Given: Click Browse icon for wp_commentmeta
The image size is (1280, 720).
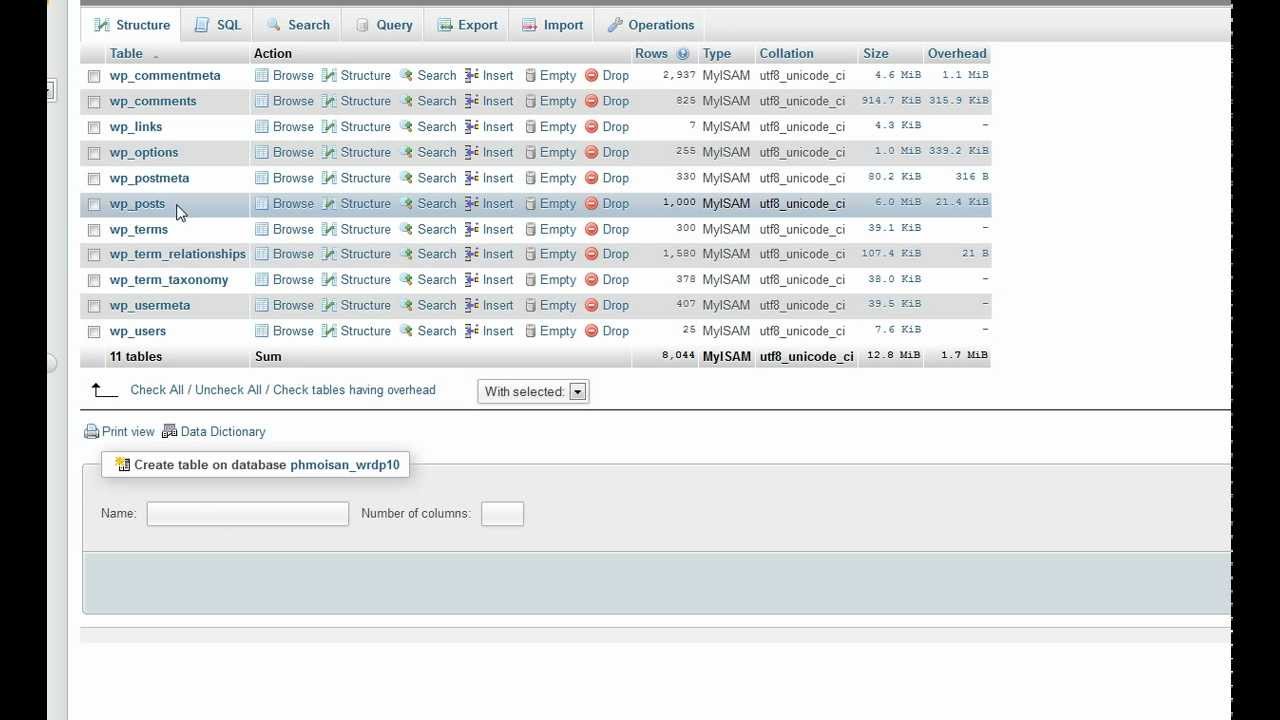Looking at the screenshot, I should point(262,75).
